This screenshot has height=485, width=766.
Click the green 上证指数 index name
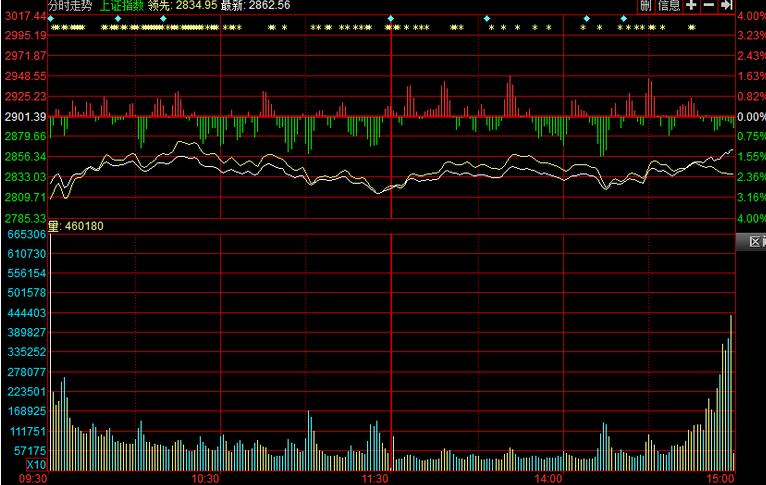pos(122,5)
